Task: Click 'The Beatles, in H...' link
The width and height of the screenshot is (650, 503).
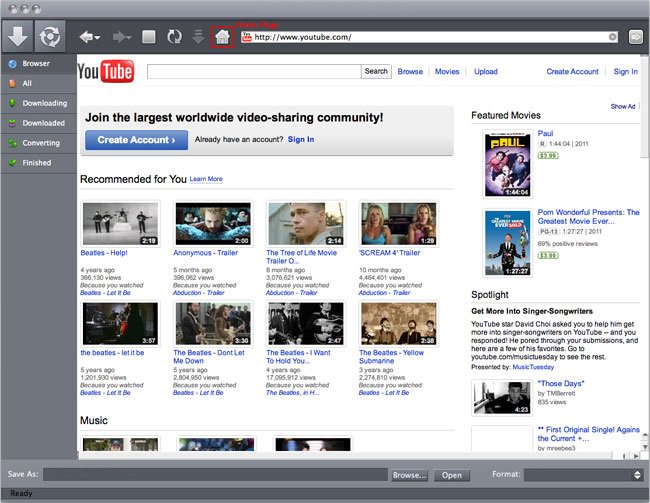Action: pyautogui.click(x=292, y=393)
